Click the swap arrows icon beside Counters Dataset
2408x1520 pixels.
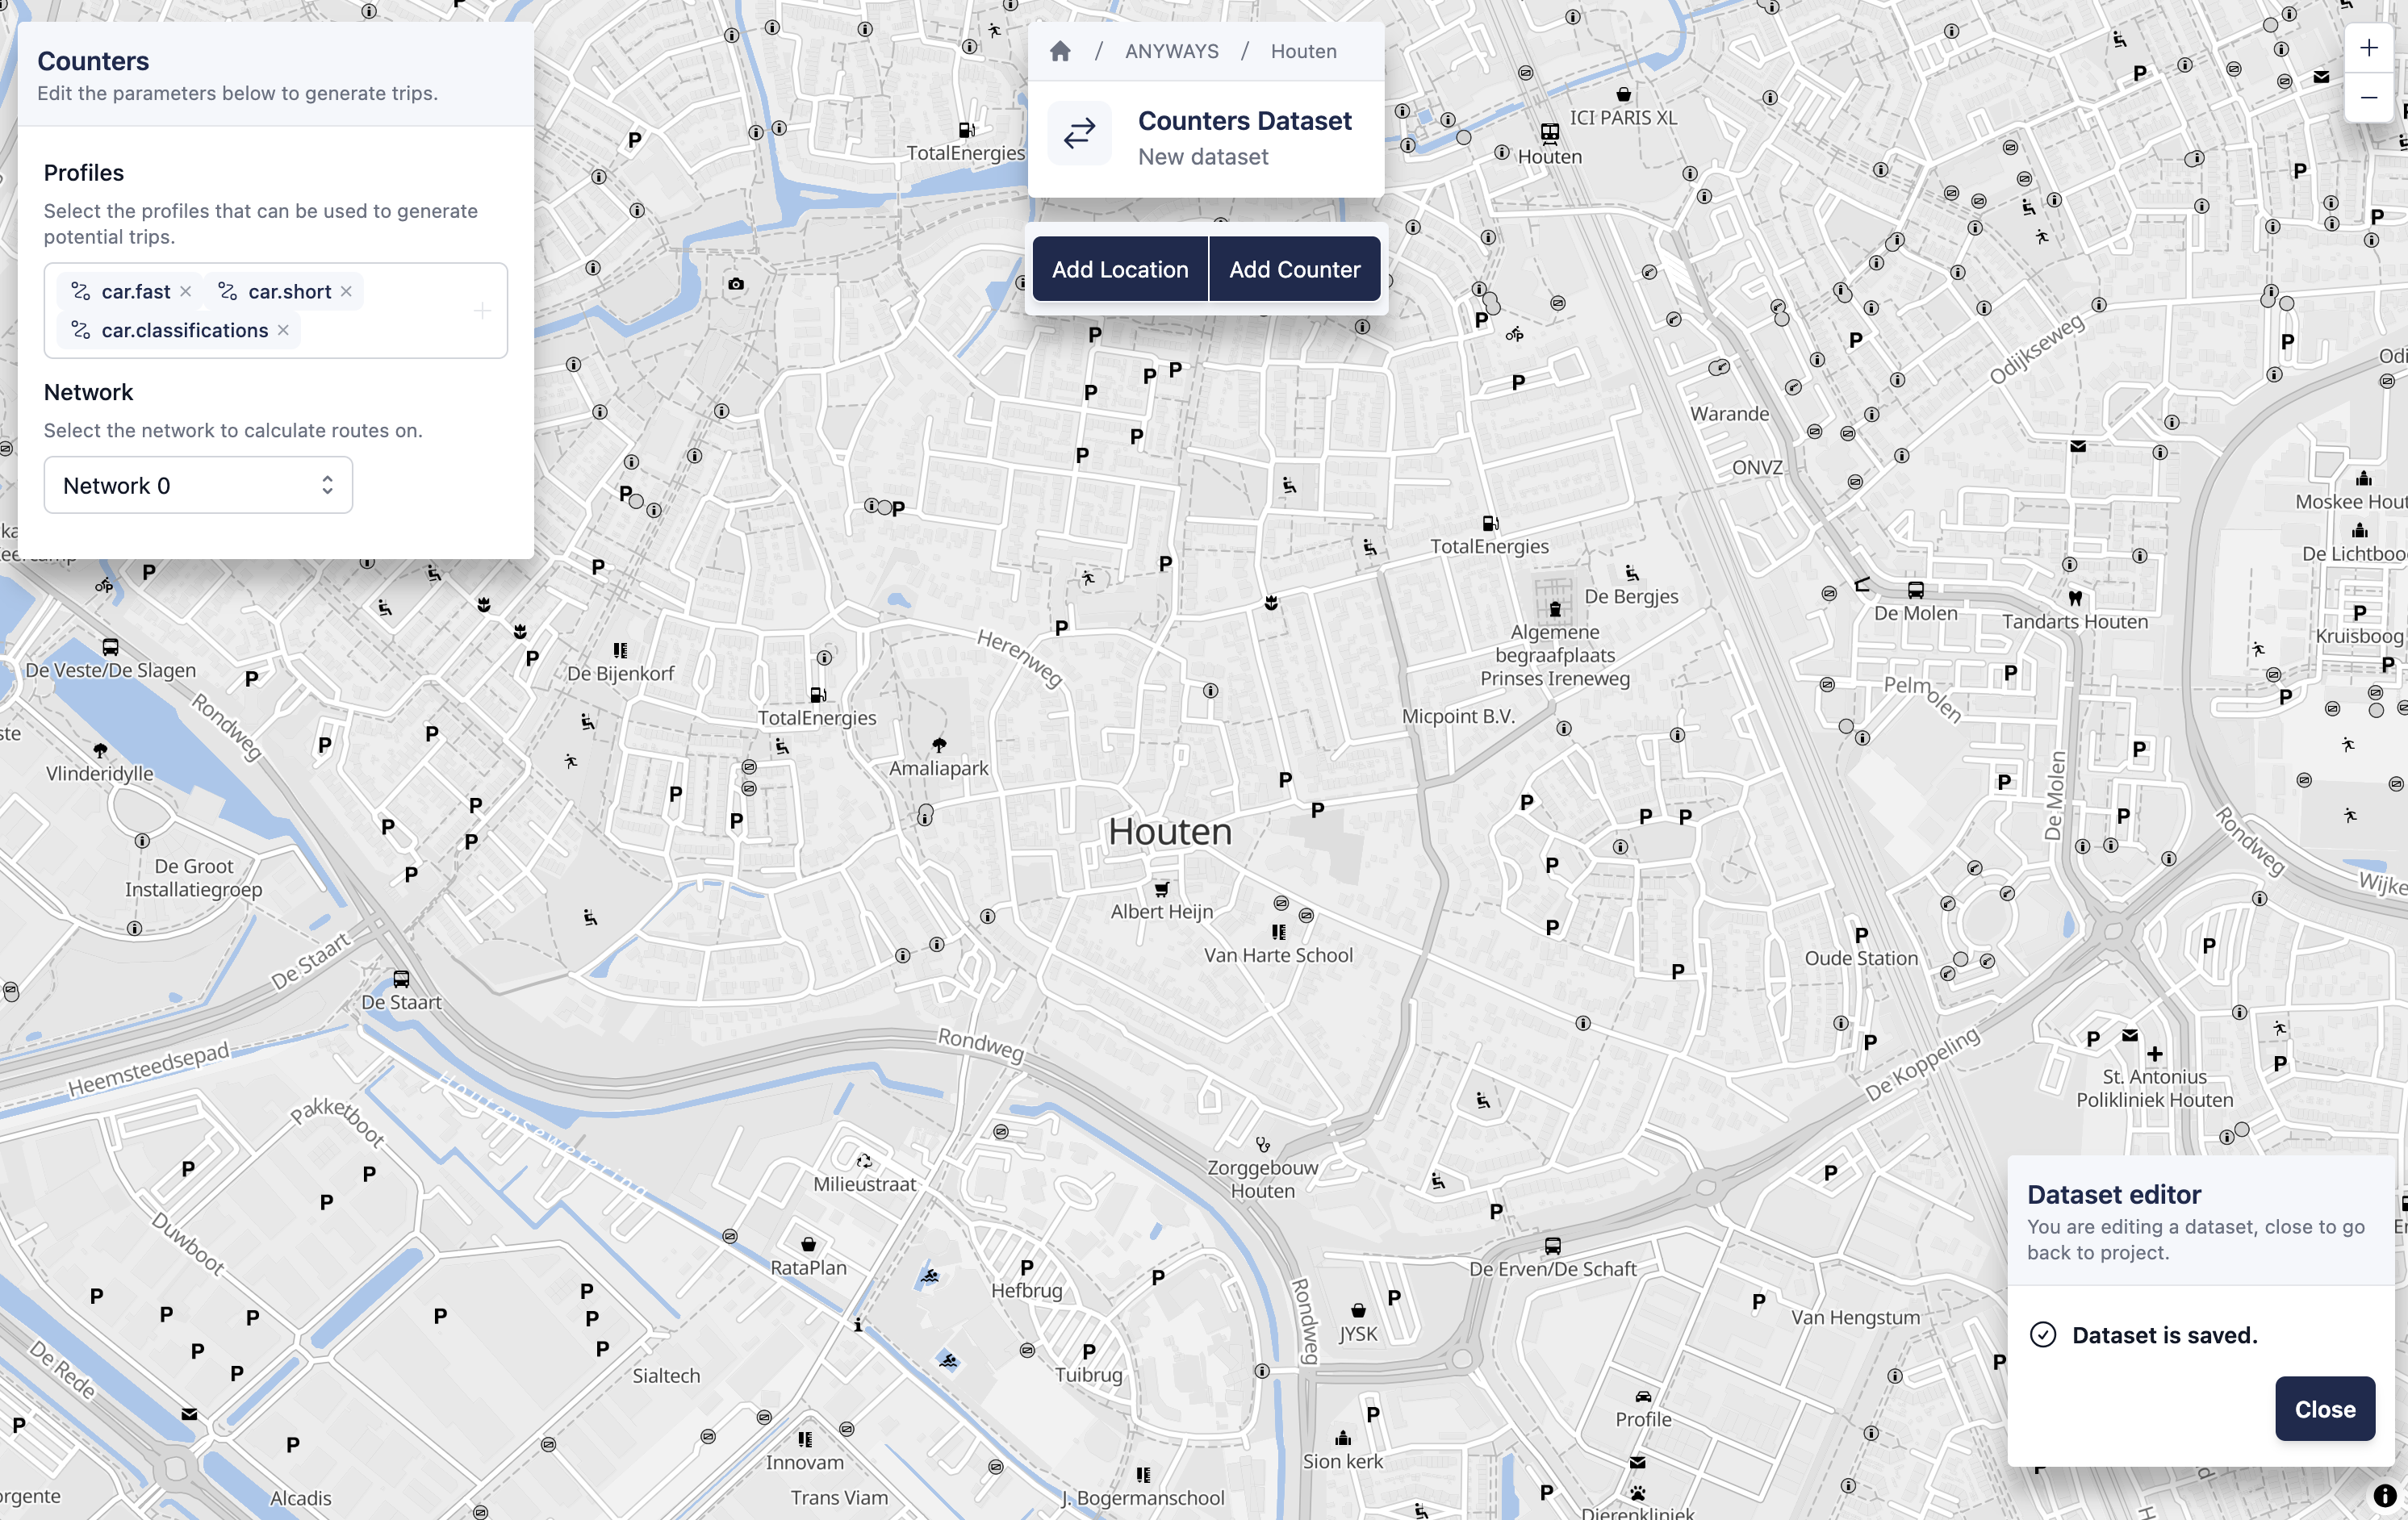coord(1079,134)
